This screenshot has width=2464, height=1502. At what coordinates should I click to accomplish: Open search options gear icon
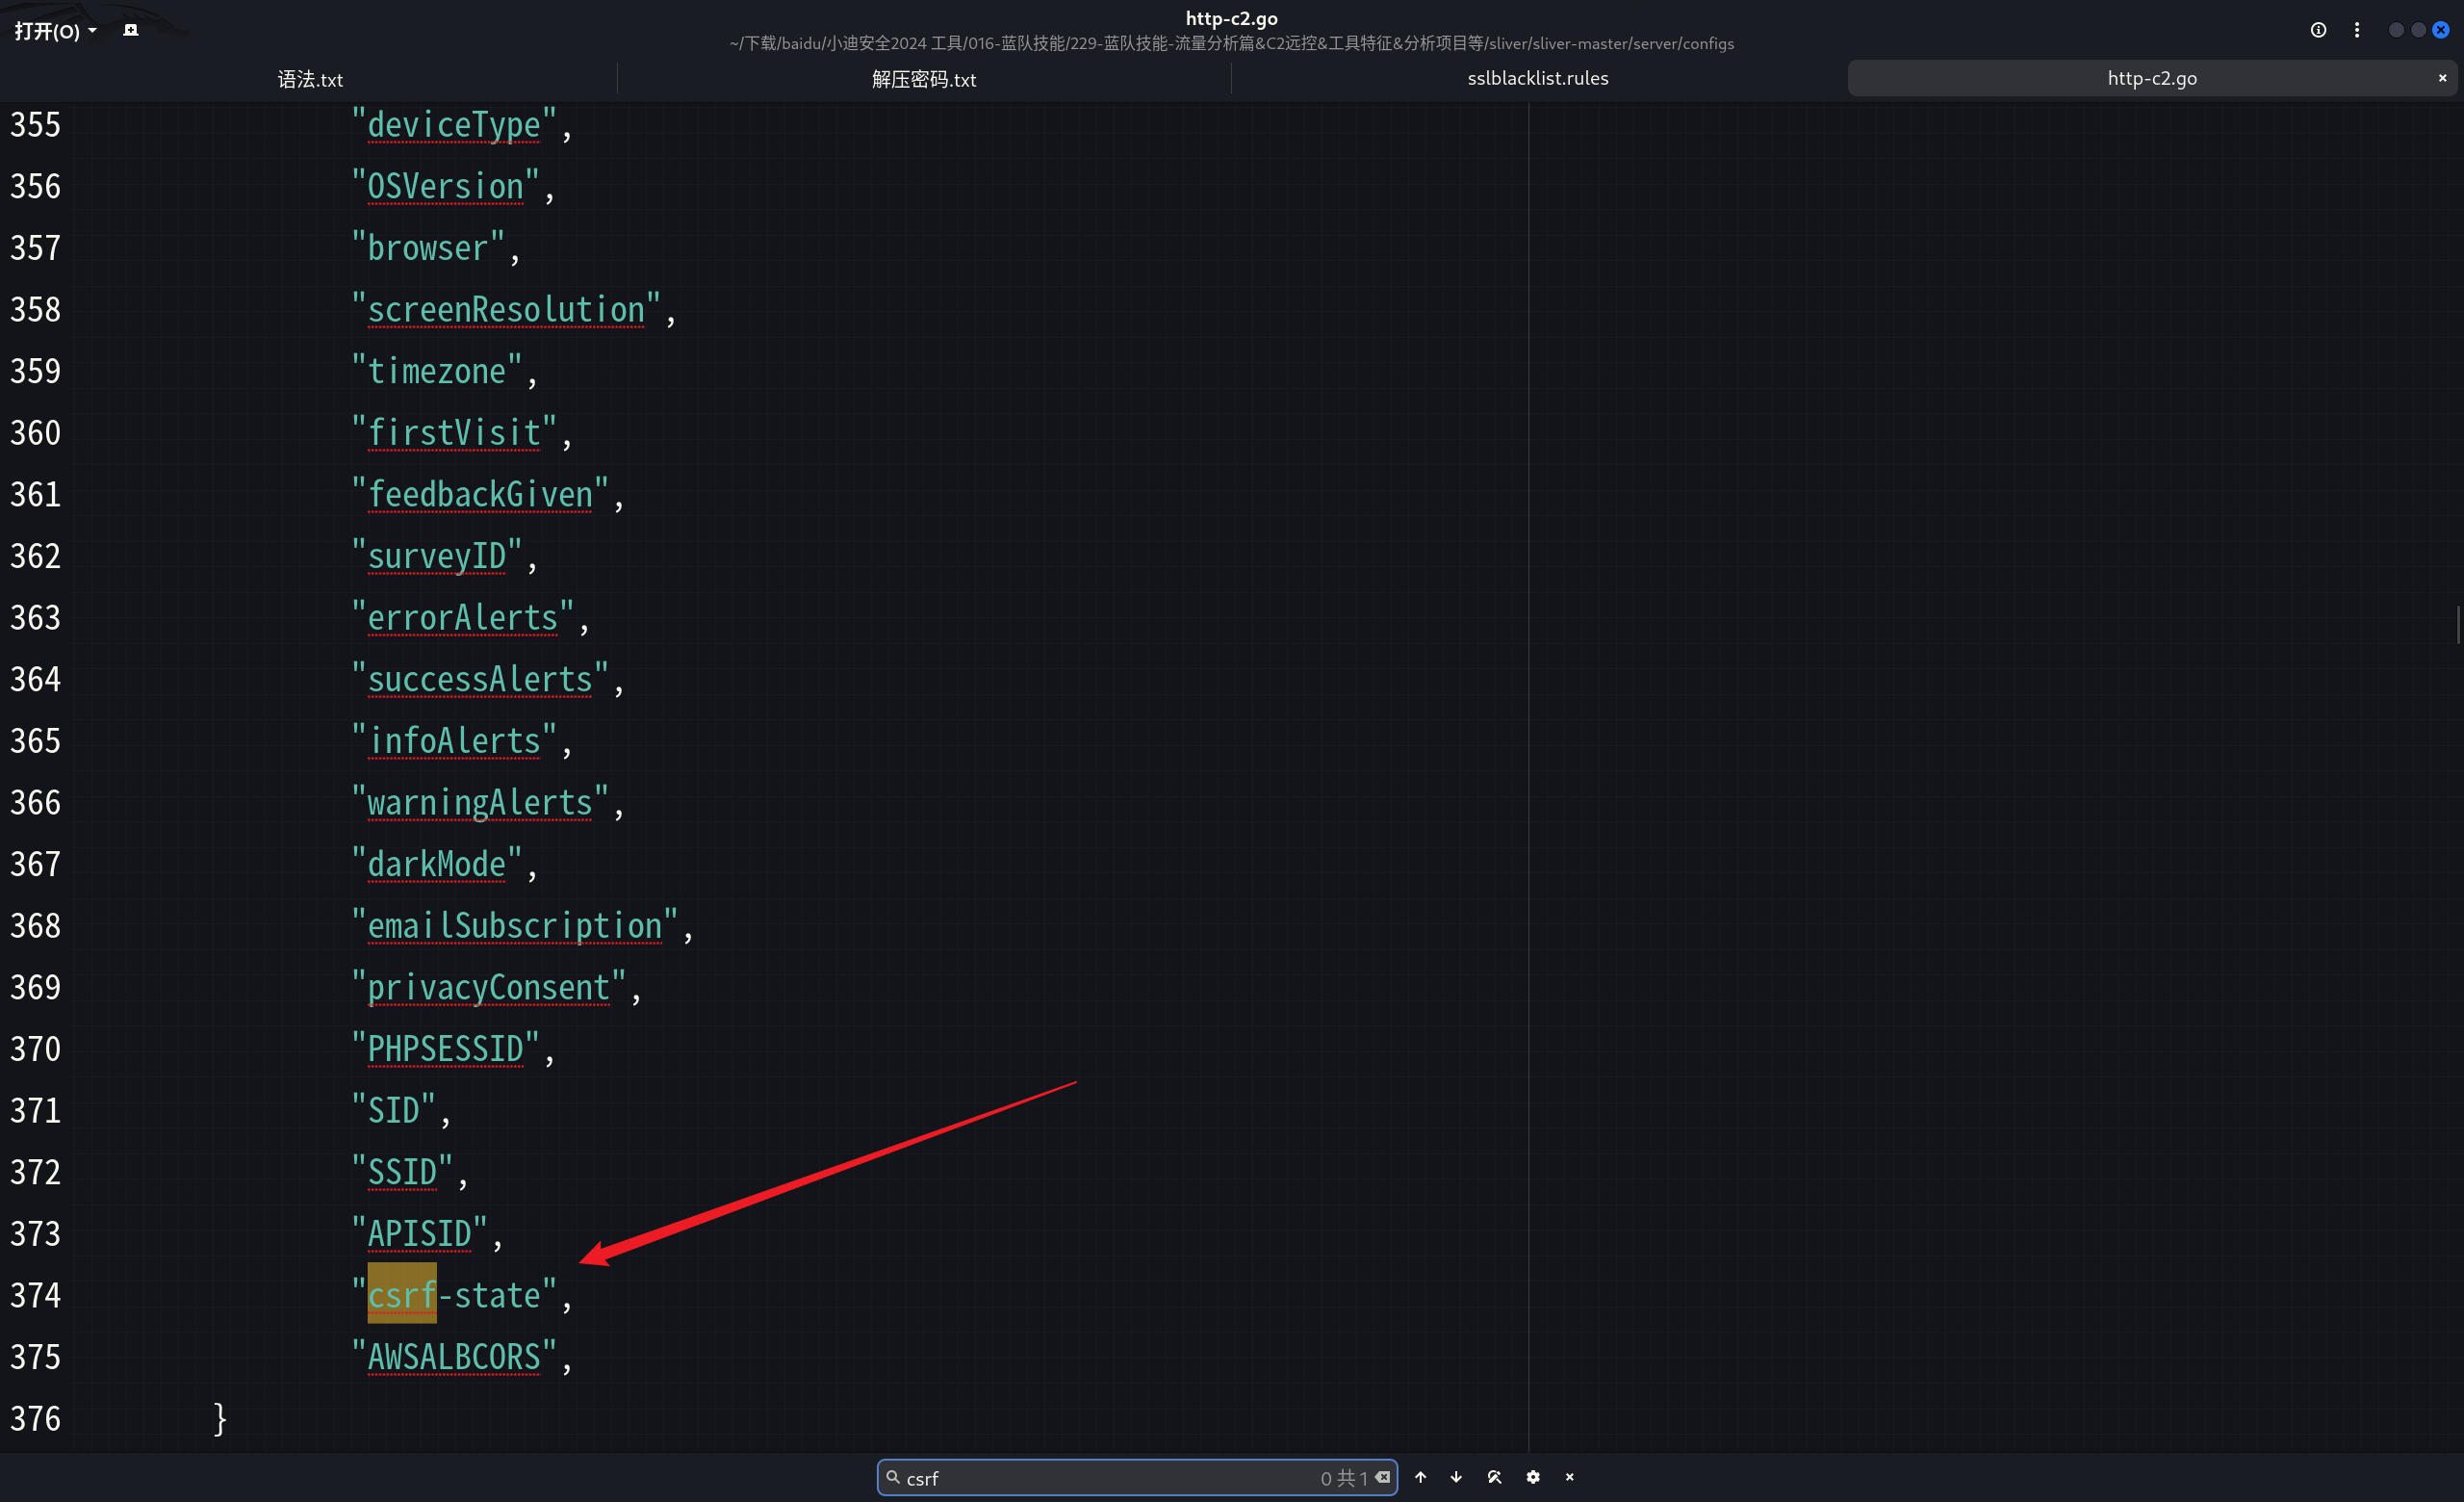(1533, 1477)
